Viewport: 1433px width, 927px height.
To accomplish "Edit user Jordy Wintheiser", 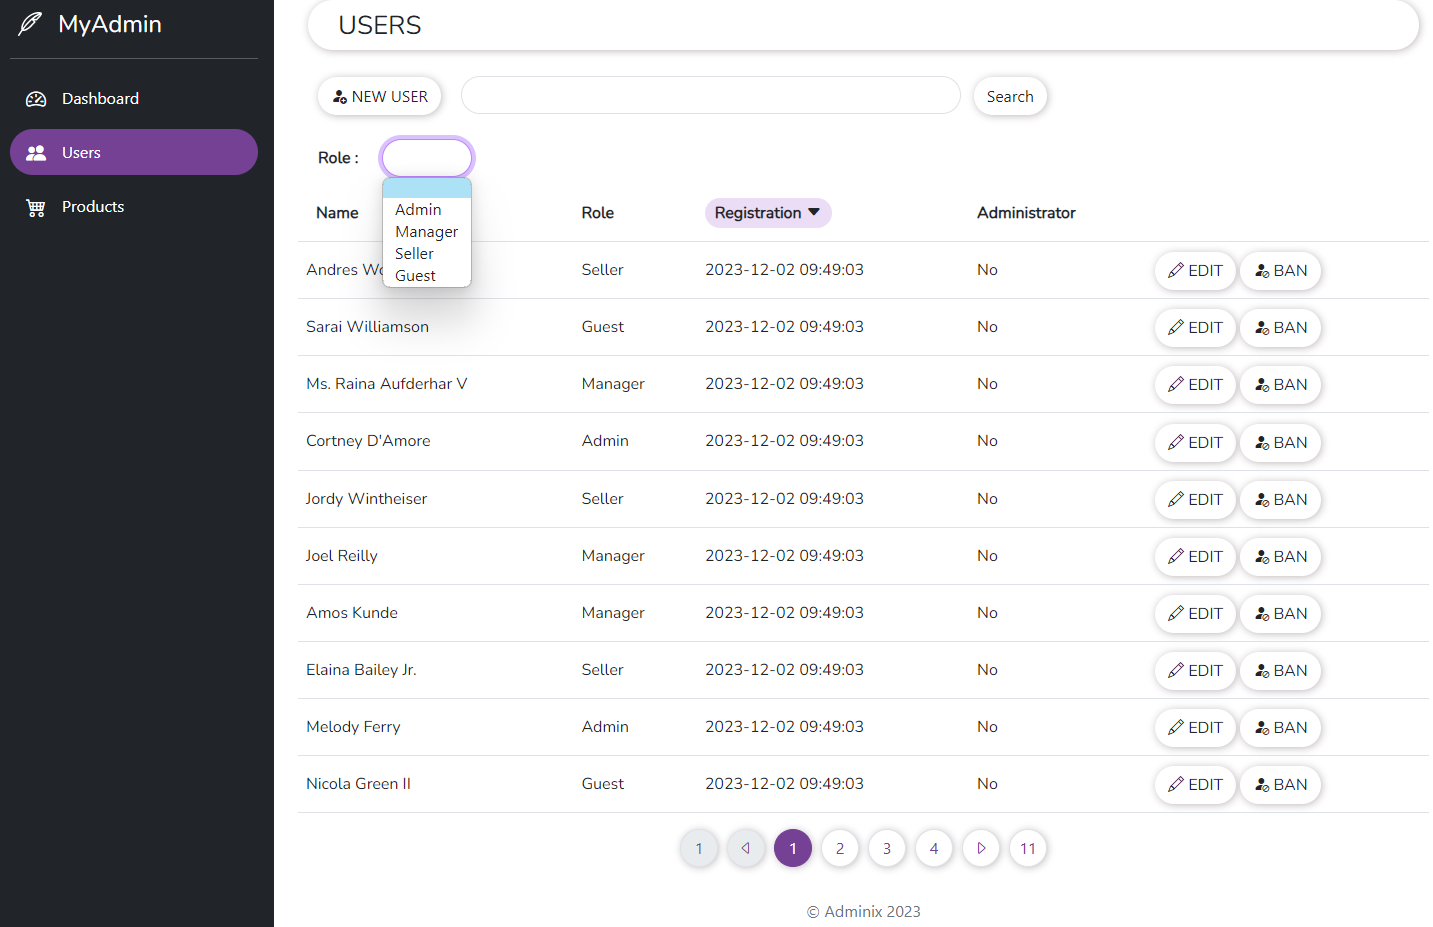I will (x=1195, y=500).
